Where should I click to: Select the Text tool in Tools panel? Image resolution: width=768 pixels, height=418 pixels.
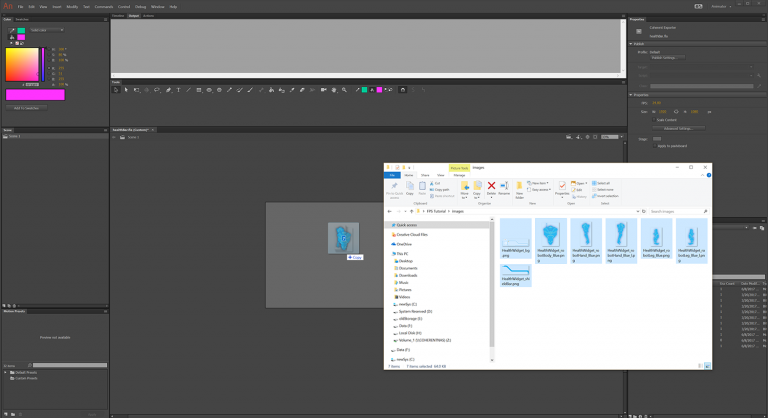click(178, 90)
